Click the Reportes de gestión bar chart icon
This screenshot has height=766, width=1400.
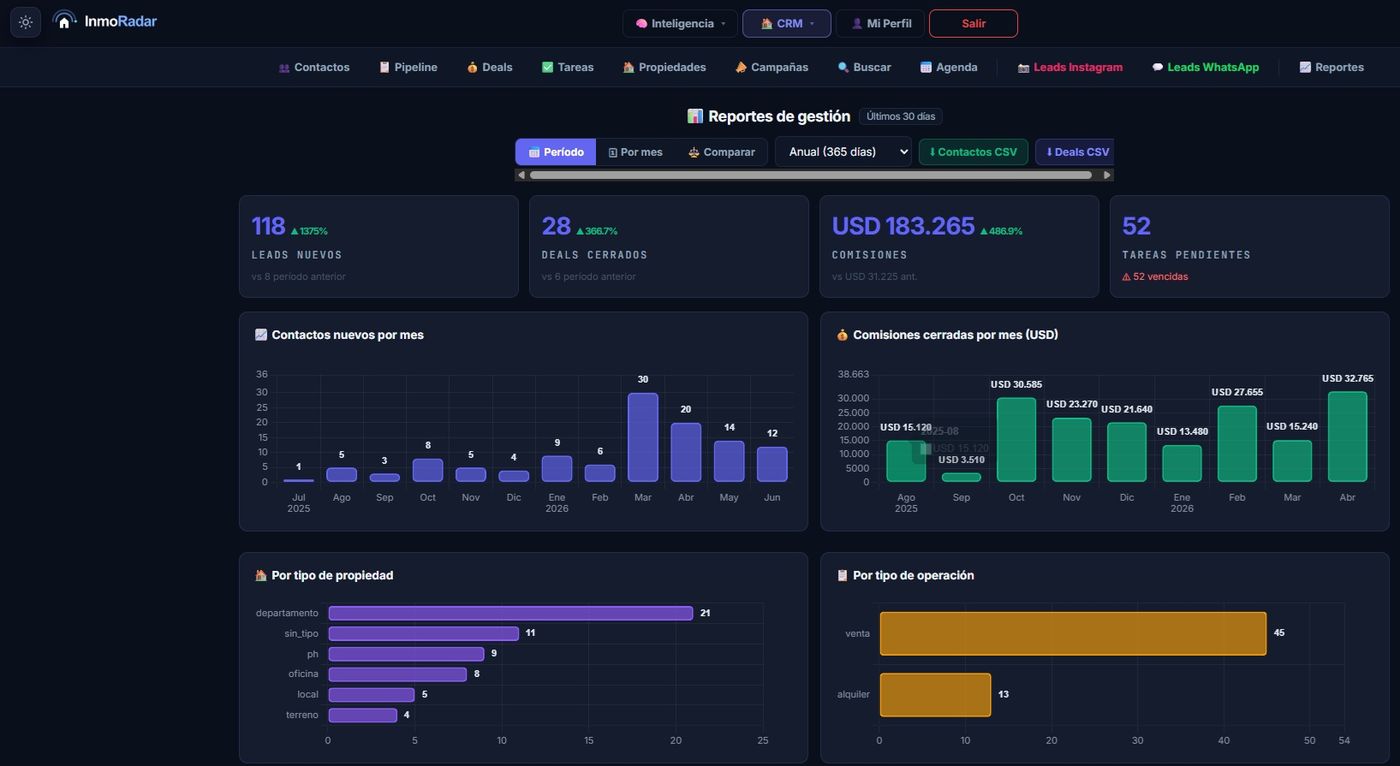click(x=695, y=116)
